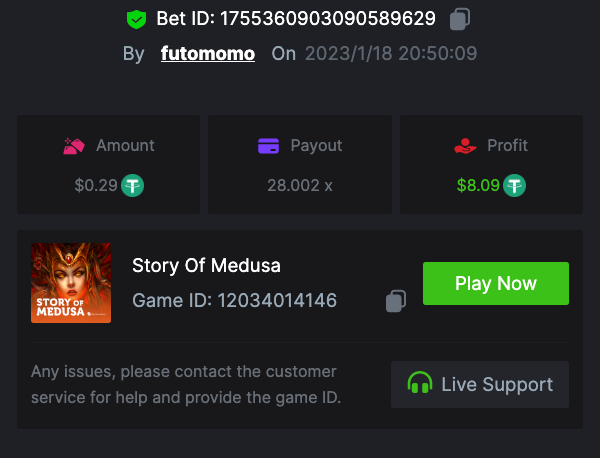Click the Amount money icon

[73, 146]
